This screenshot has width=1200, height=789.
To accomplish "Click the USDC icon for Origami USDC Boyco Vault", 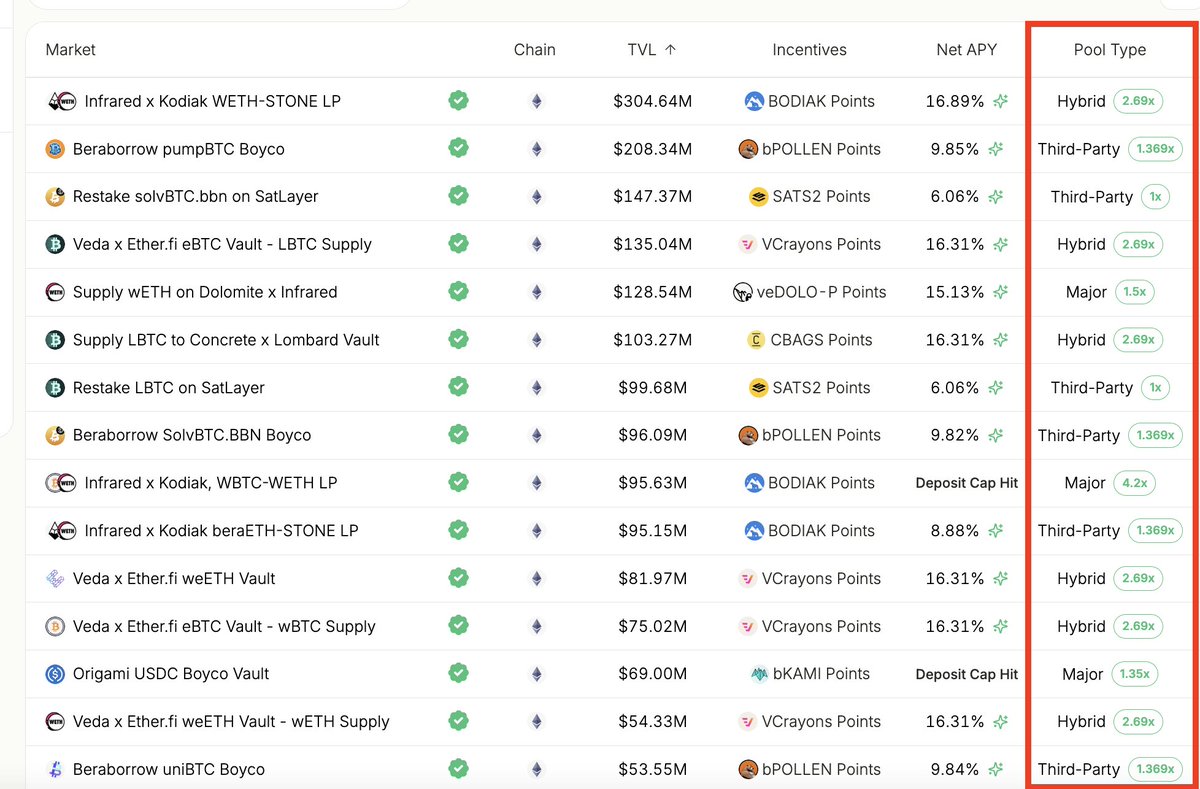I will coord(55,674).
